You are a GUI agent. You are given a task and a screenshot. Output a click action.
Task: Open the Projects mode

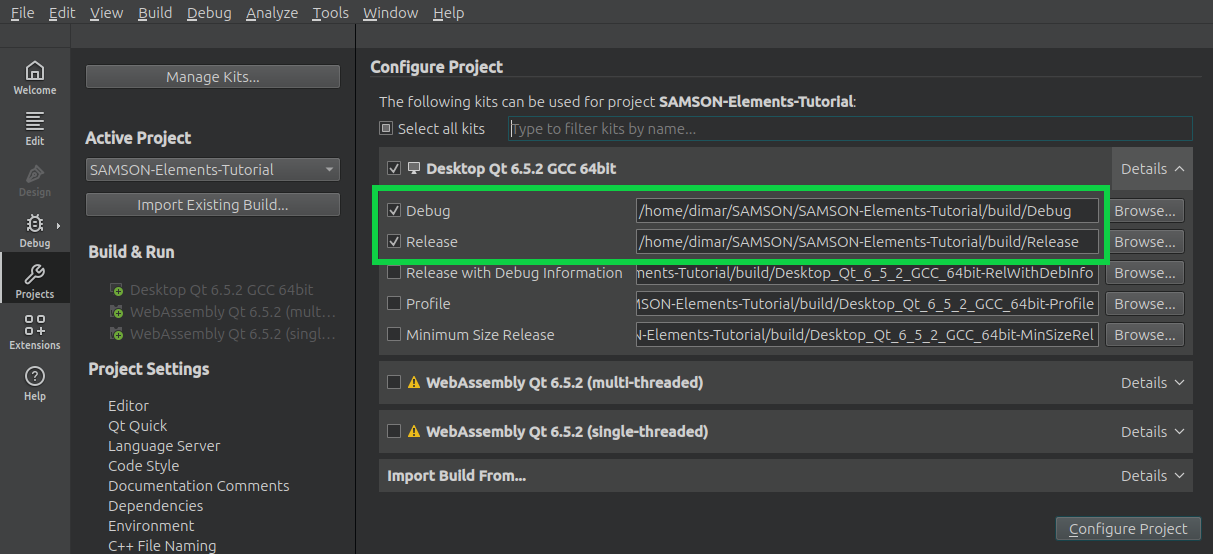pos(35,281)
